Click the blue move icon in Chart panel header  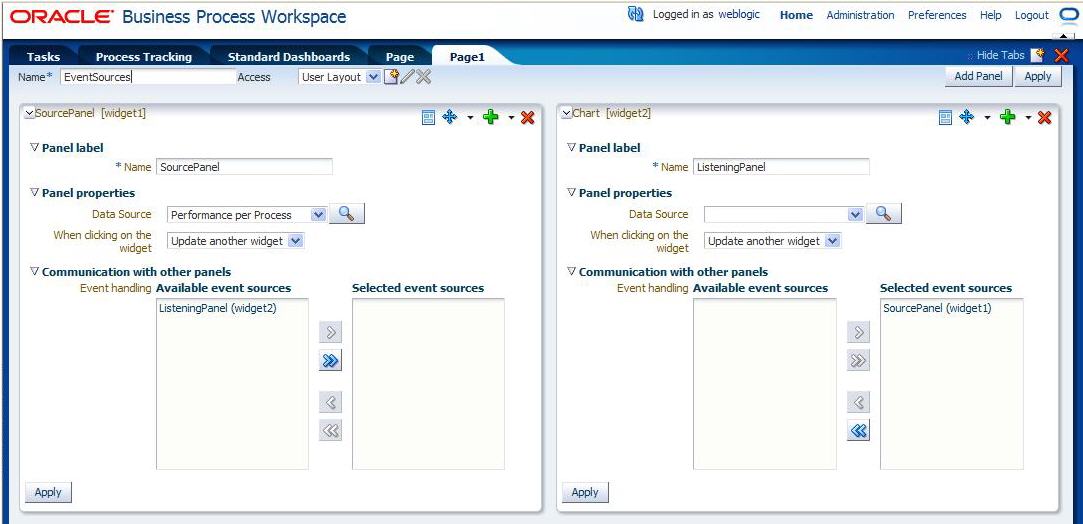(966, 117)
